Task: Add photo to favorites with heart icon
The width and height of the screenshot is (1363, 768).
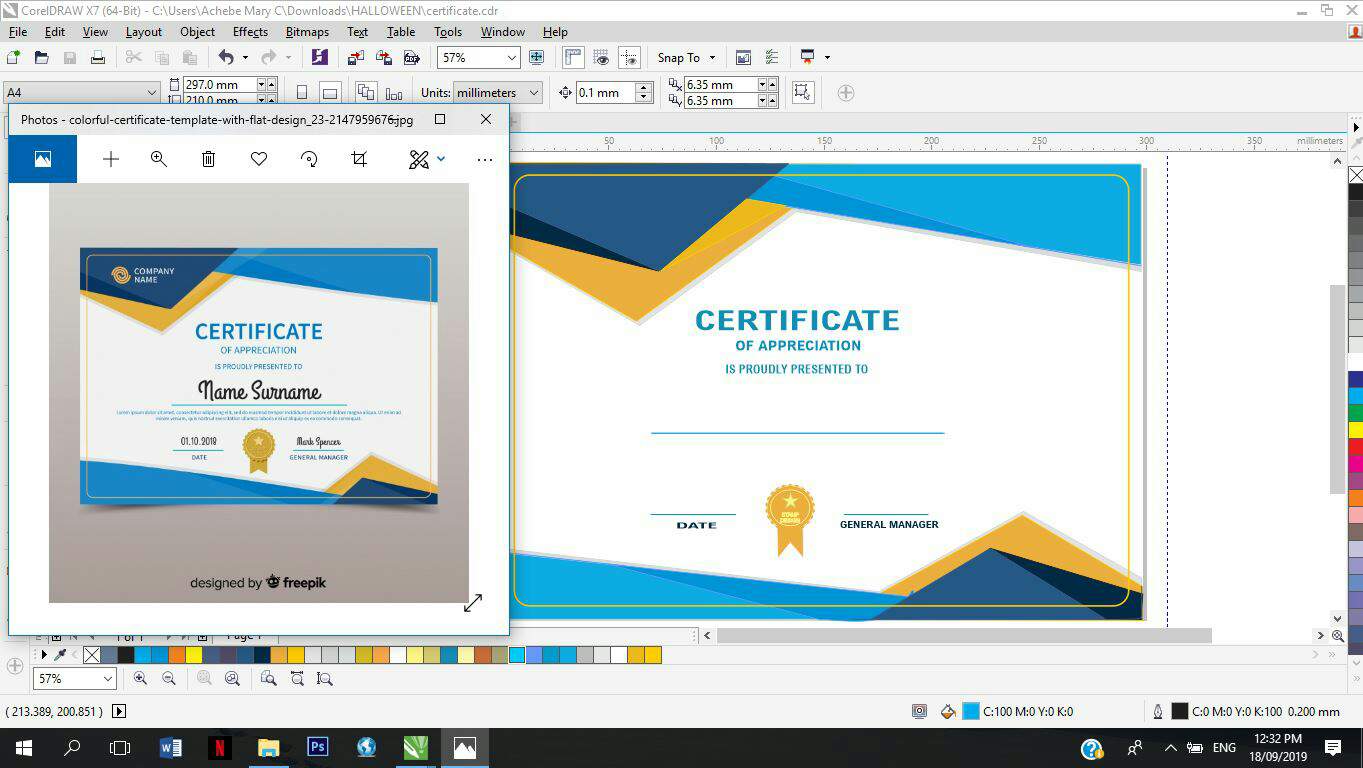Action: click(259, 159)
